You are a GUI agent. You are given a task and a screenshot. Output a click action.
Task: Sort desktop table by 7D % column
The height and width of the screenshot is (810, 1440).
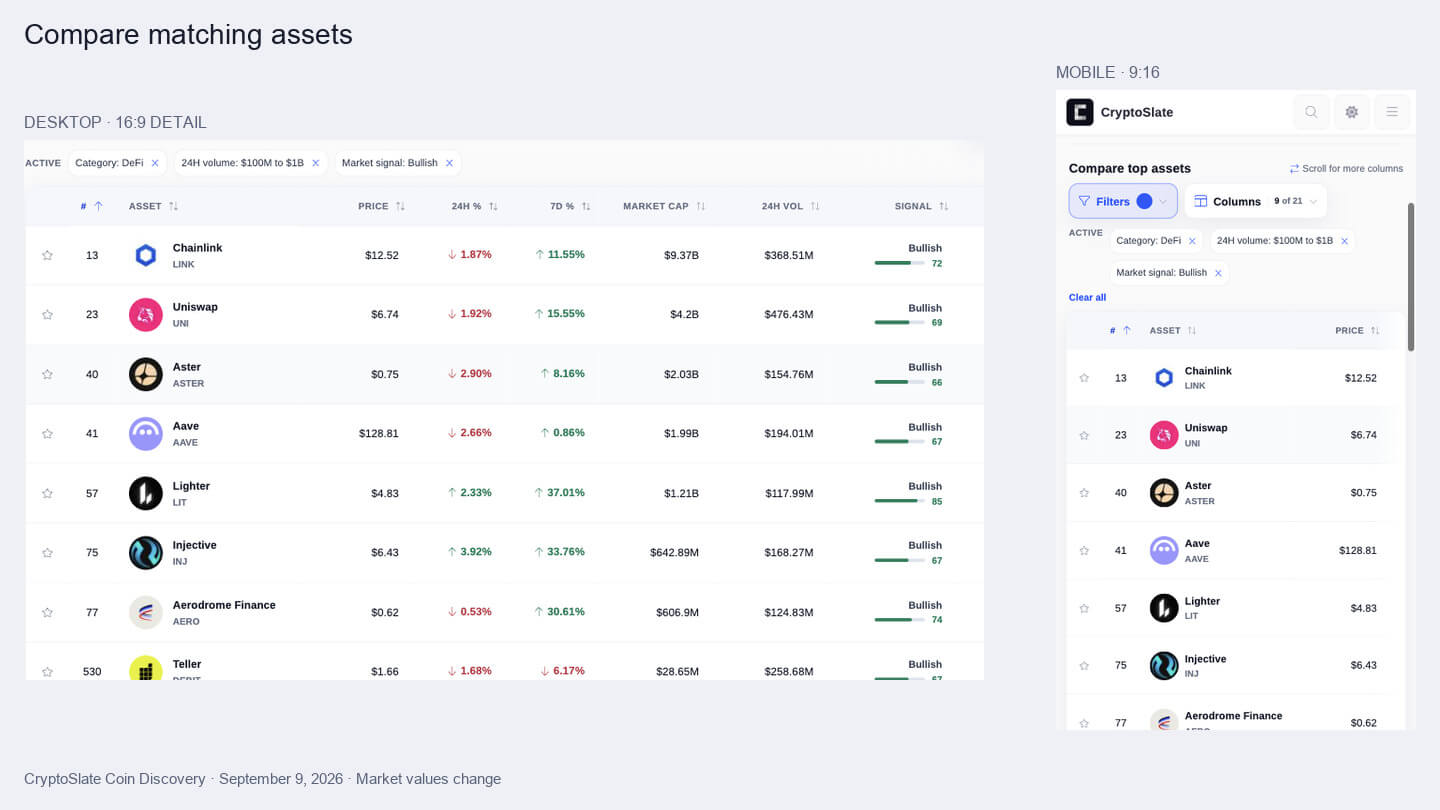point(570,206)
